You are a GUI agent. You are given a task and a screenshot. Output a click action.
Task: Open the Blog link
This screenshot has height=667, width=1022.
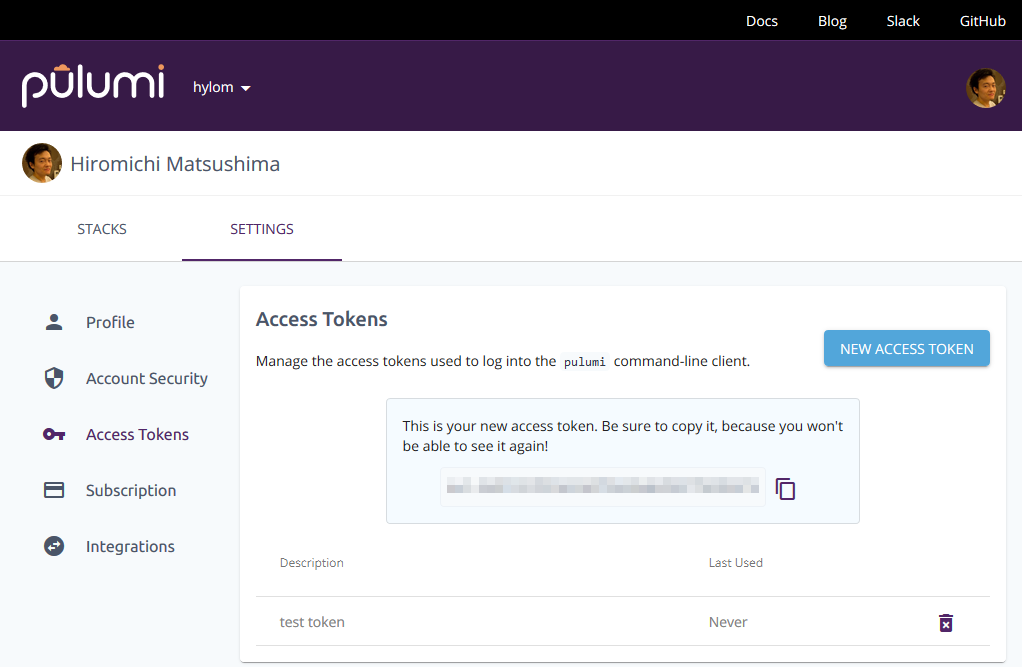pyautogui.click(x=832, y=21)
